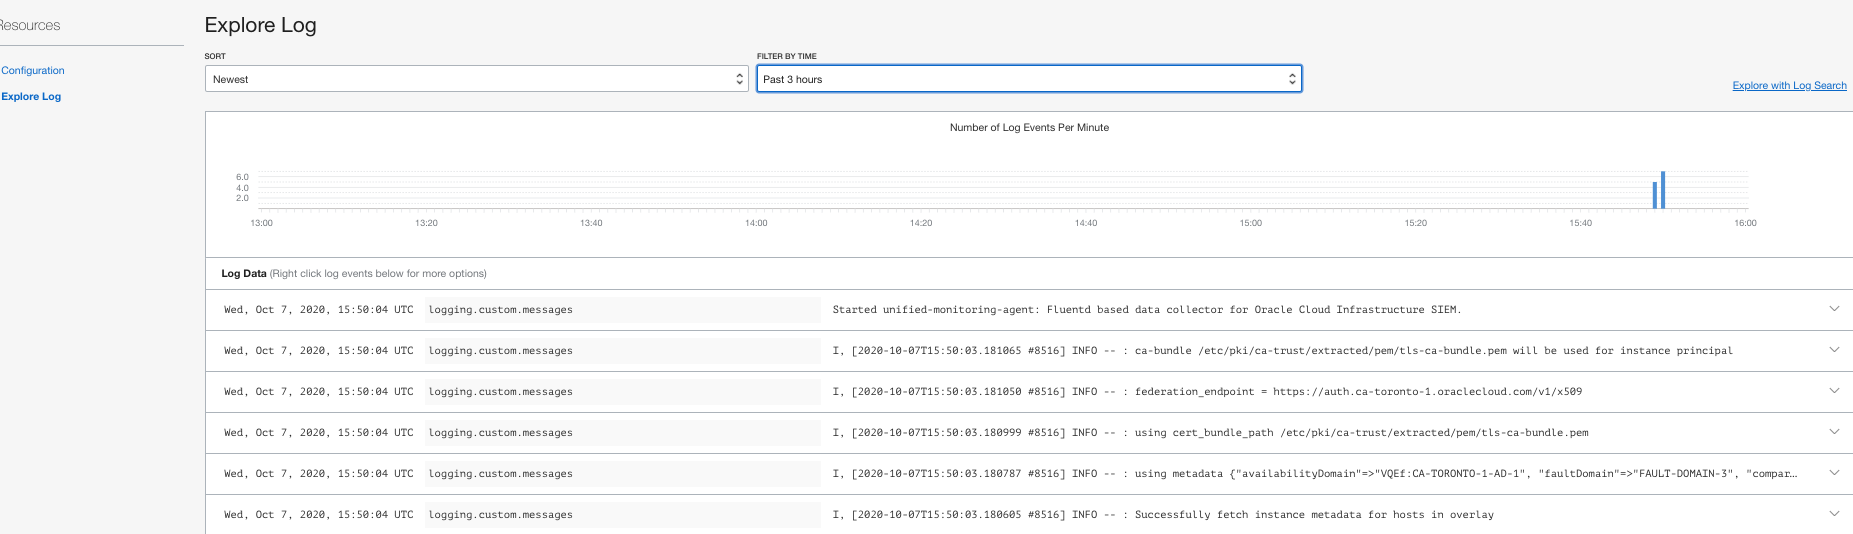
Task: Click the 14:00 chart axis label
Action: (x=756, y=223)
